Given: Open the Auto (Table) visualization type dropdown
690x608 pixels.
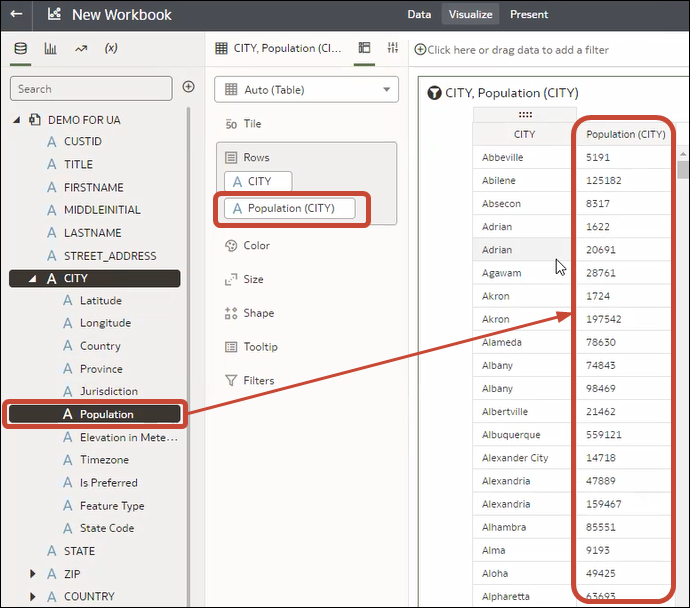Looking at the screenshot, I should (306, 90).
